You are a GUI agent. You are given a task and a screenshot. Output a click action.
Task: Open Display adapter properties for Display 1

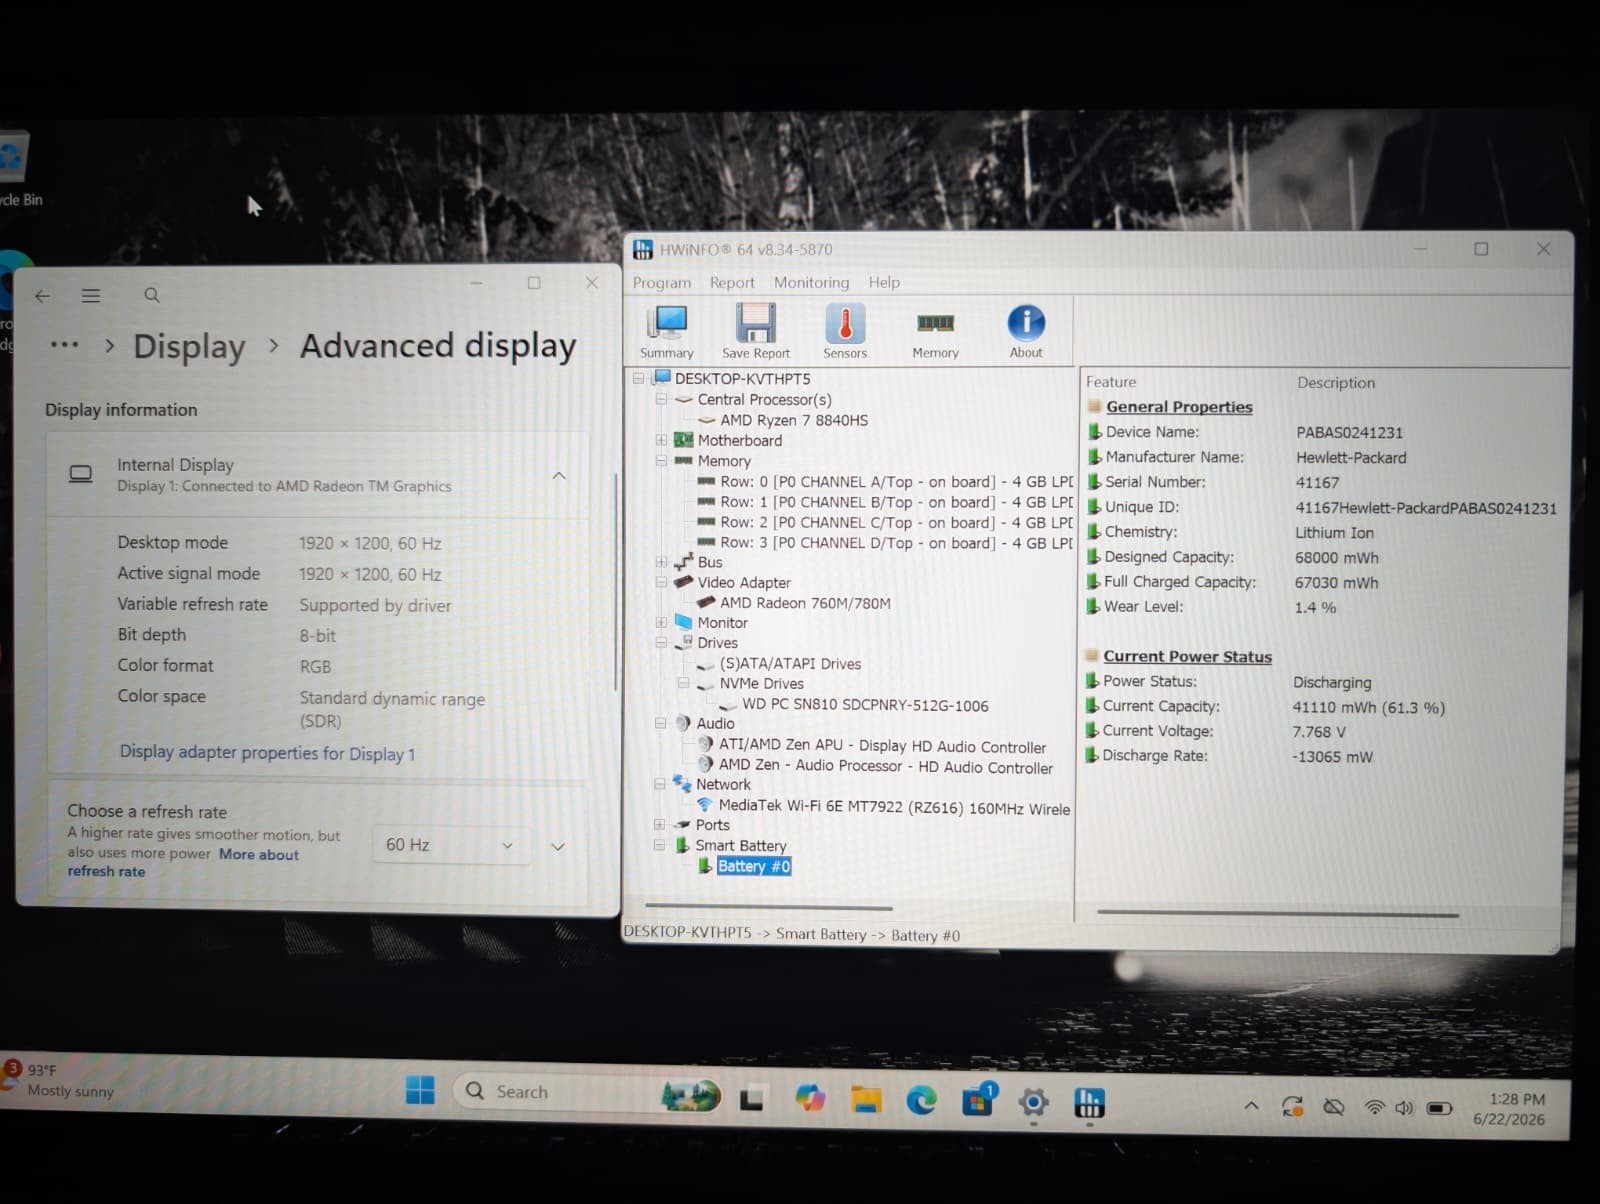tap(267, 753)
